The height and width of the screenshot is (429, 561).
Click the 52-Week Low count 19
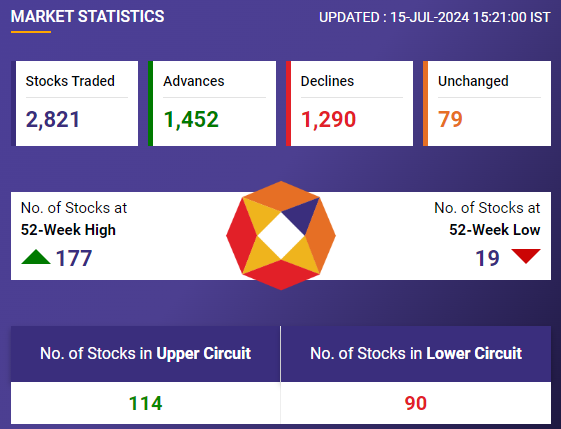(487, 258)
